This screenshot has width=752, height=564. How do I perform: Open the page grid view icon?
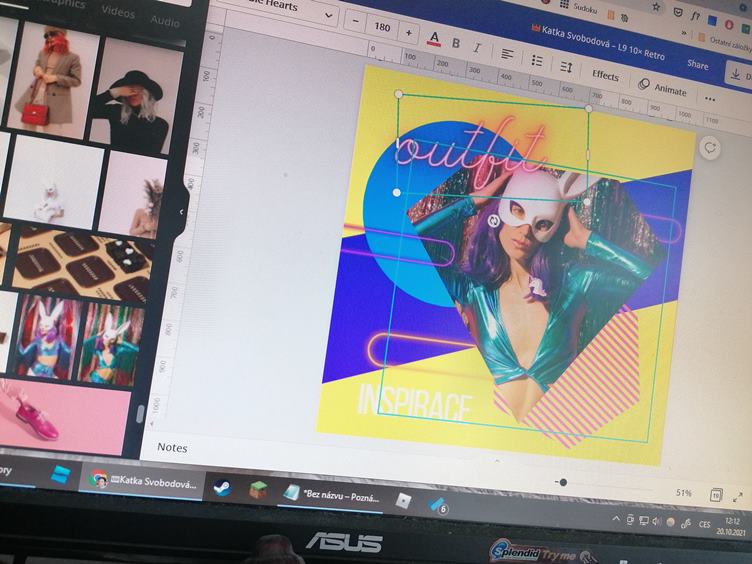pos(716,494)
